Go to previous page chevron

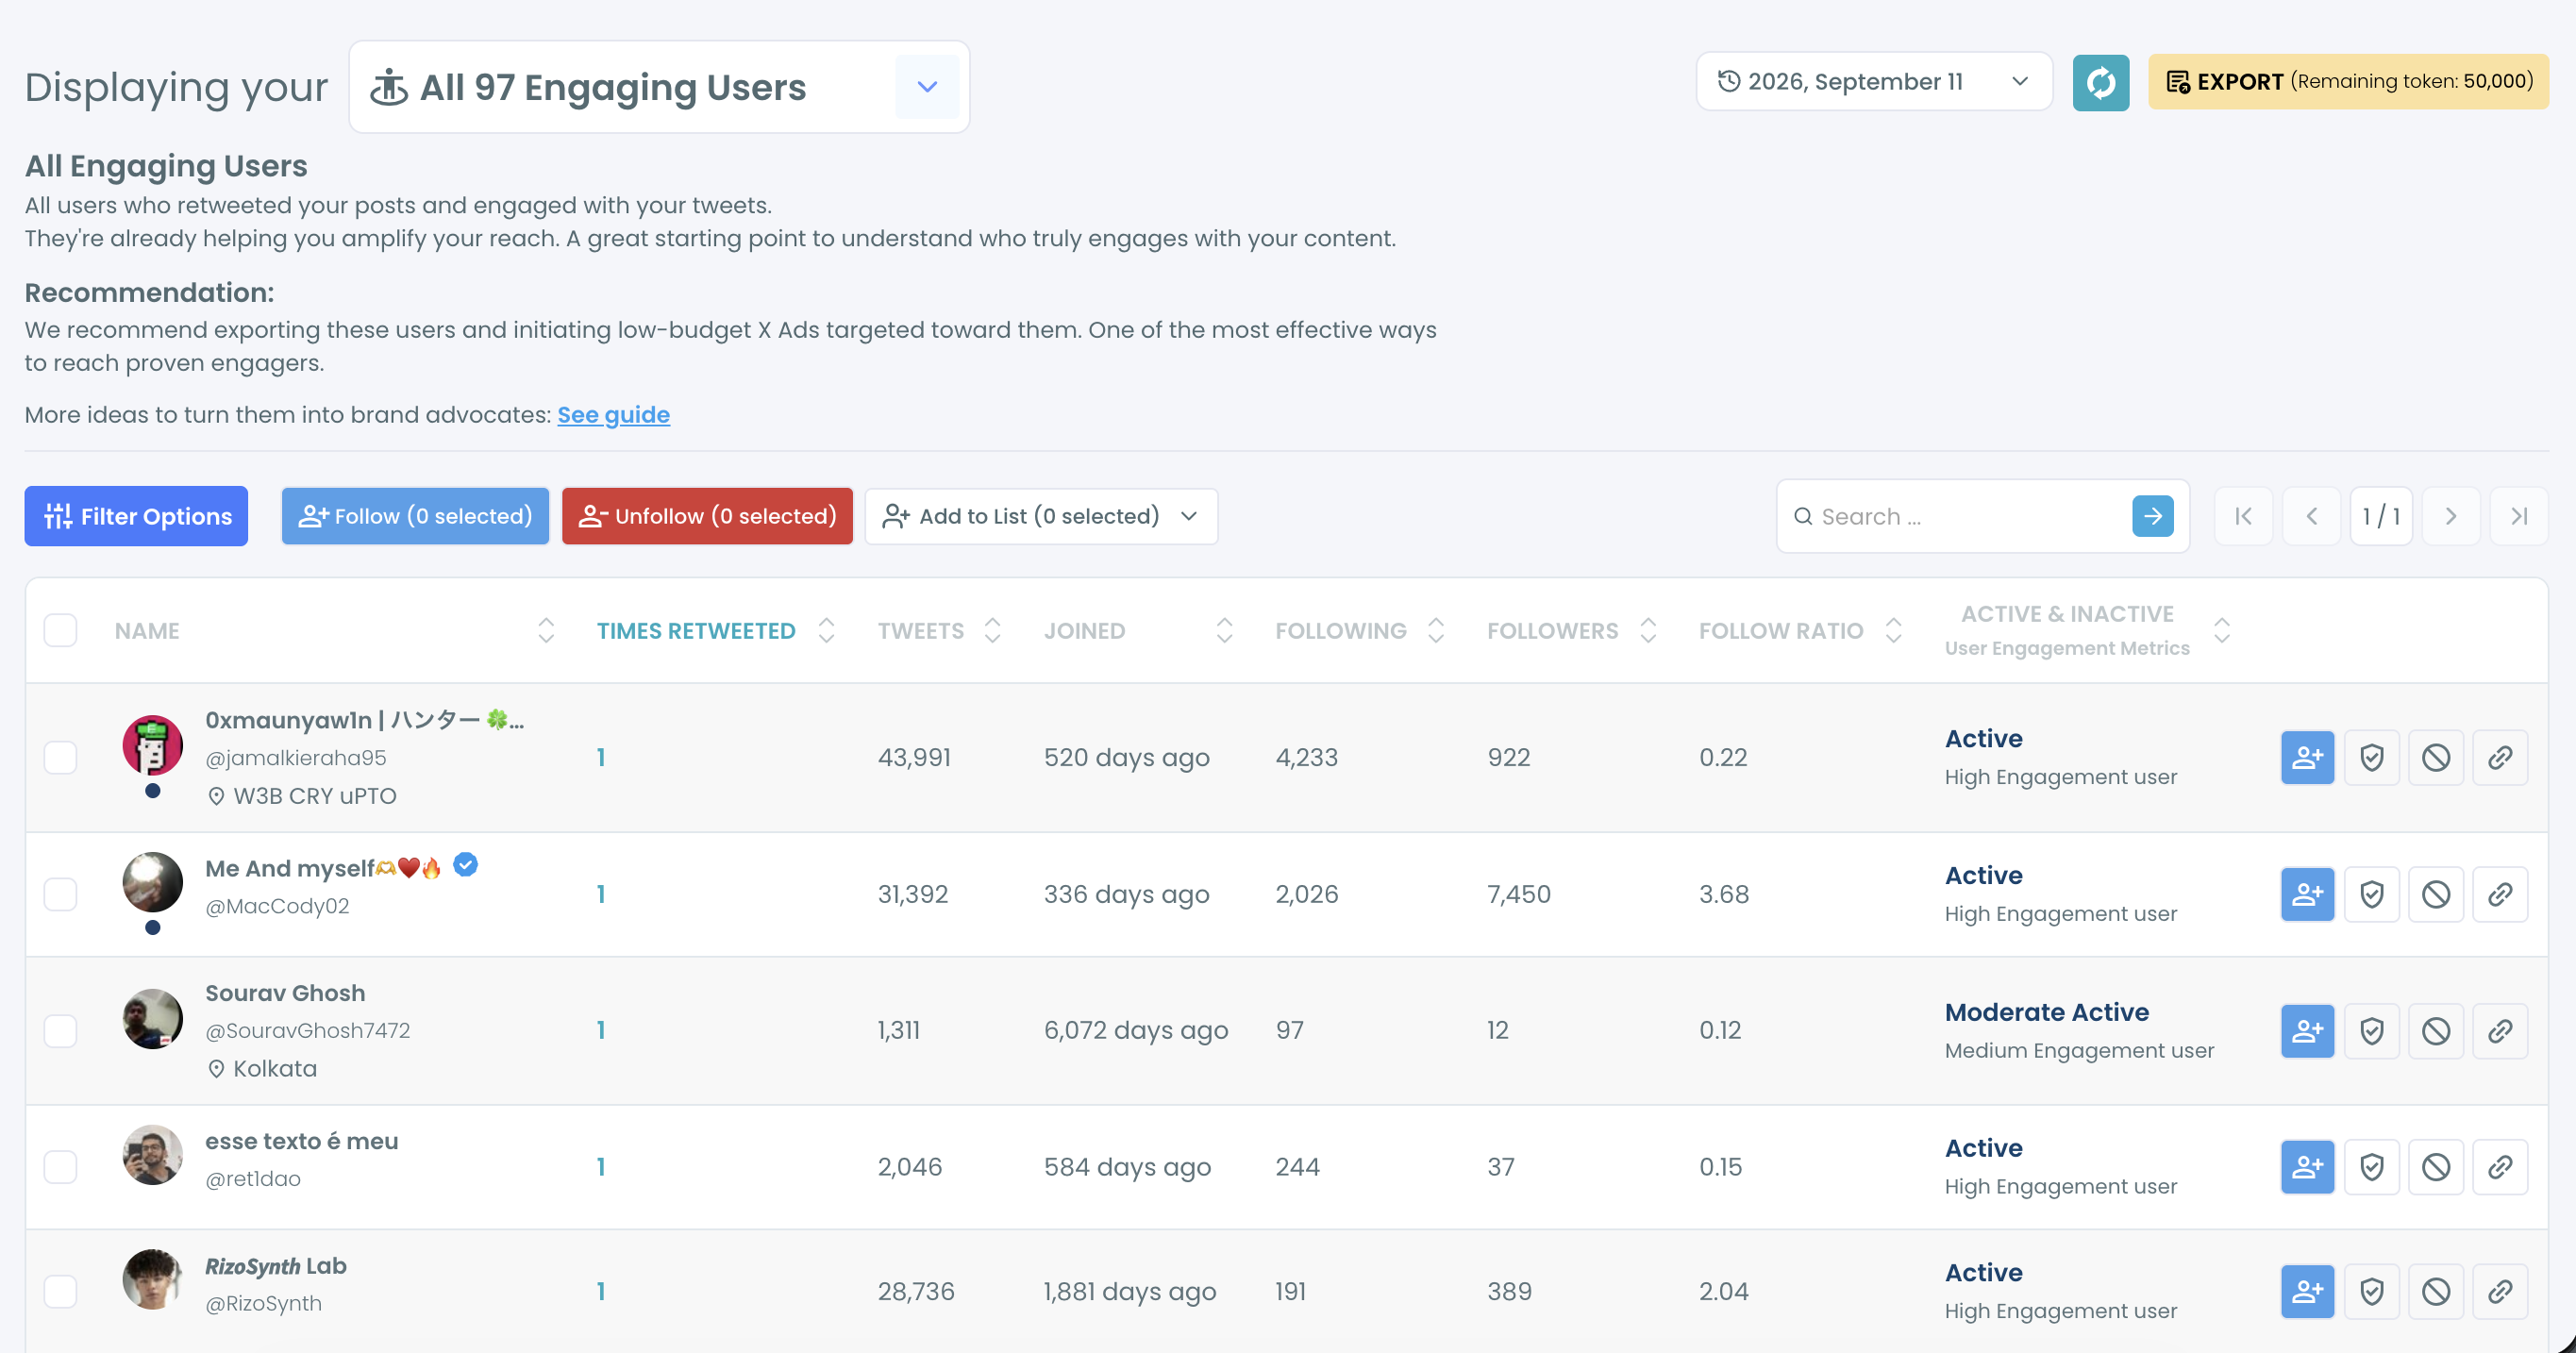pos(2311,516)
